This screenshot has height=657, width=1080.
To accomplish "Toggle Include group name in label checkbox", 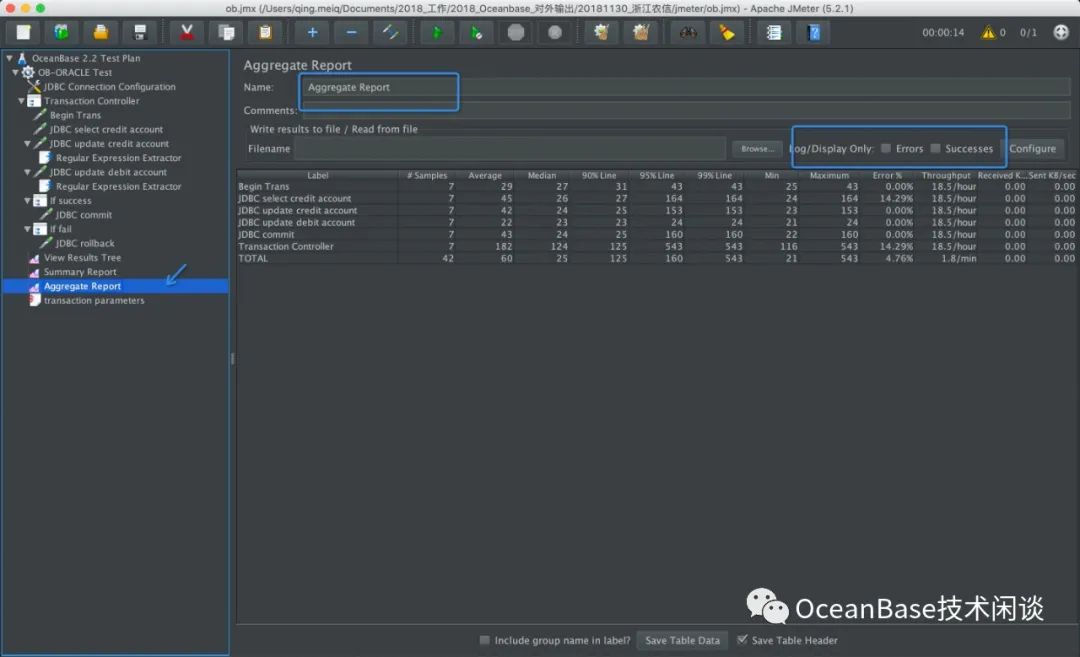I will pos(485,640).
